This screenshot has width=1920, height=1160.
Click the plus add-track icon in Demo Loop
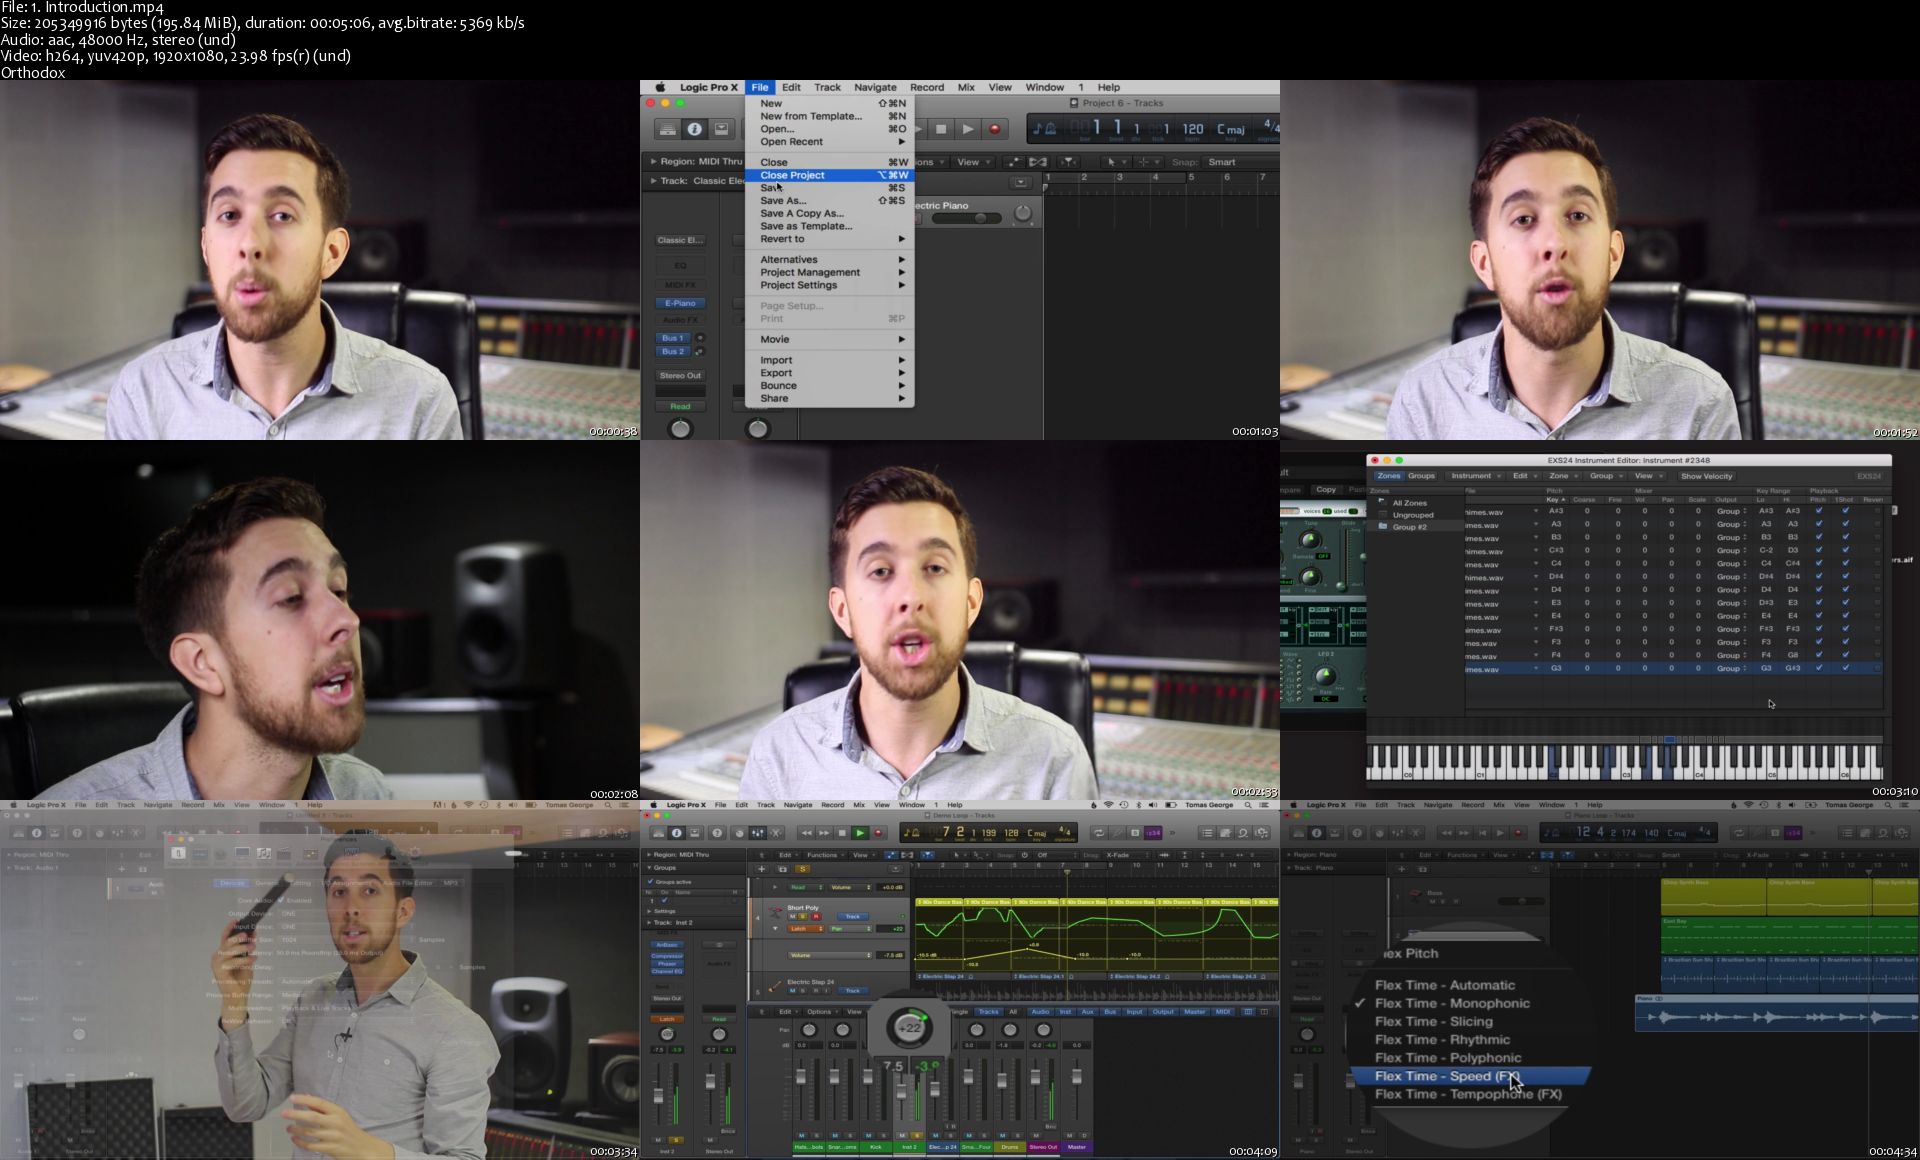761,869
